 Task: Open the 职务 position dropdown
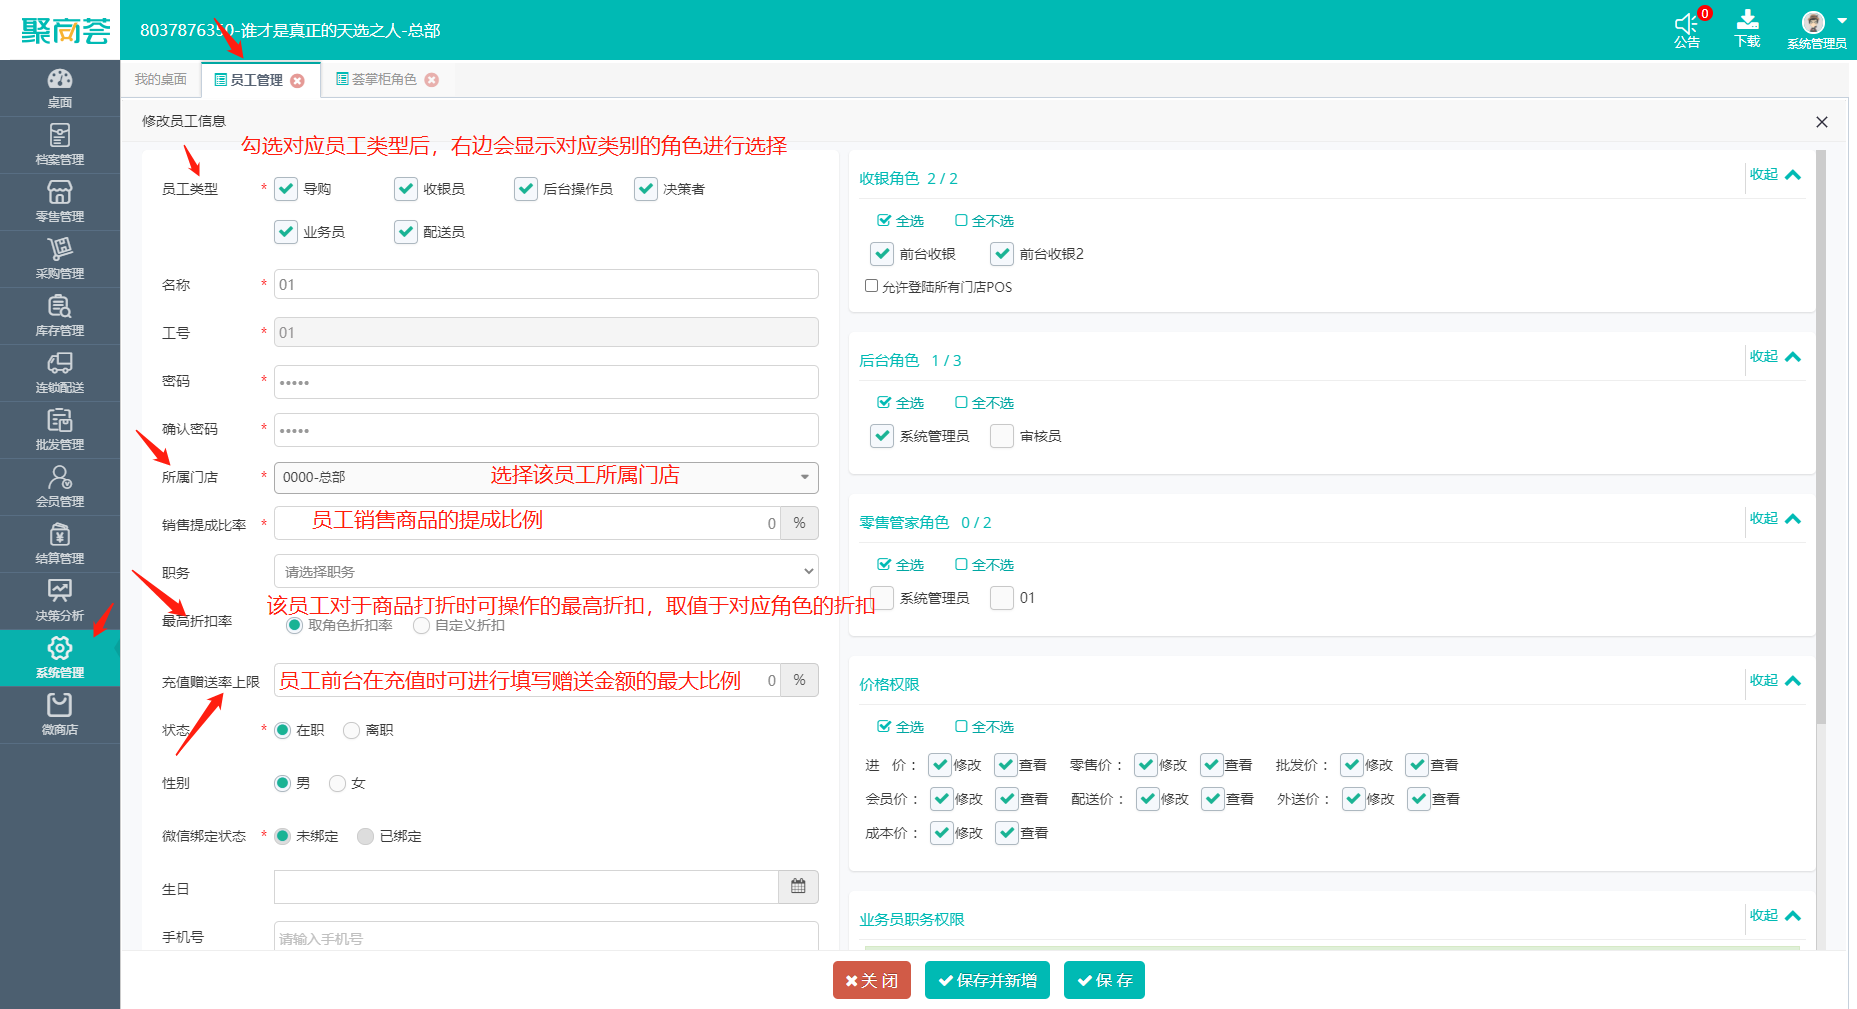tap(546, 572)
